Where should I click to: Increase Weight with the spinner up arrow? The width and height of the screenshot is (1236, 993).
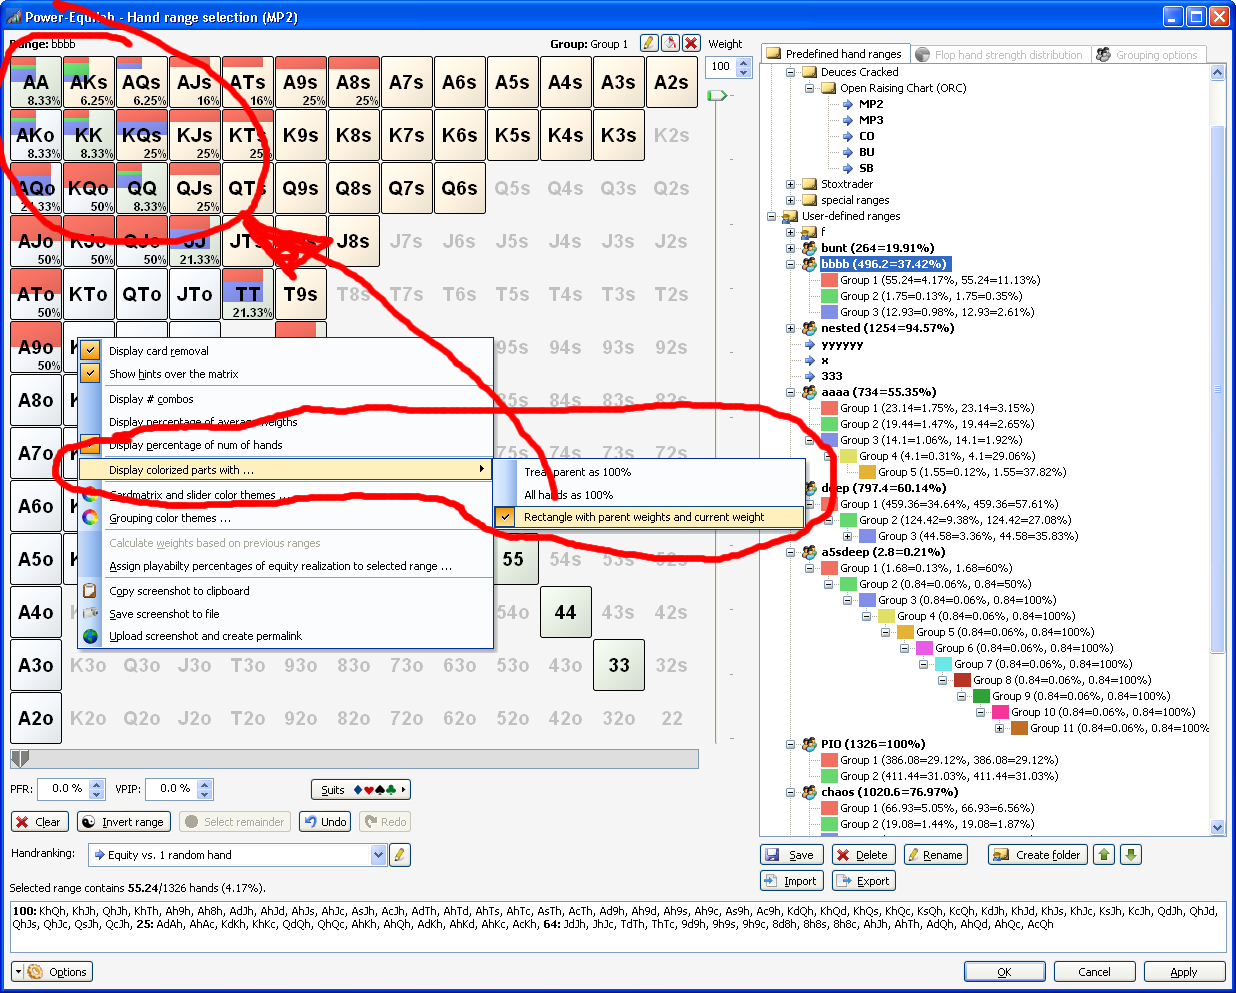743,62
